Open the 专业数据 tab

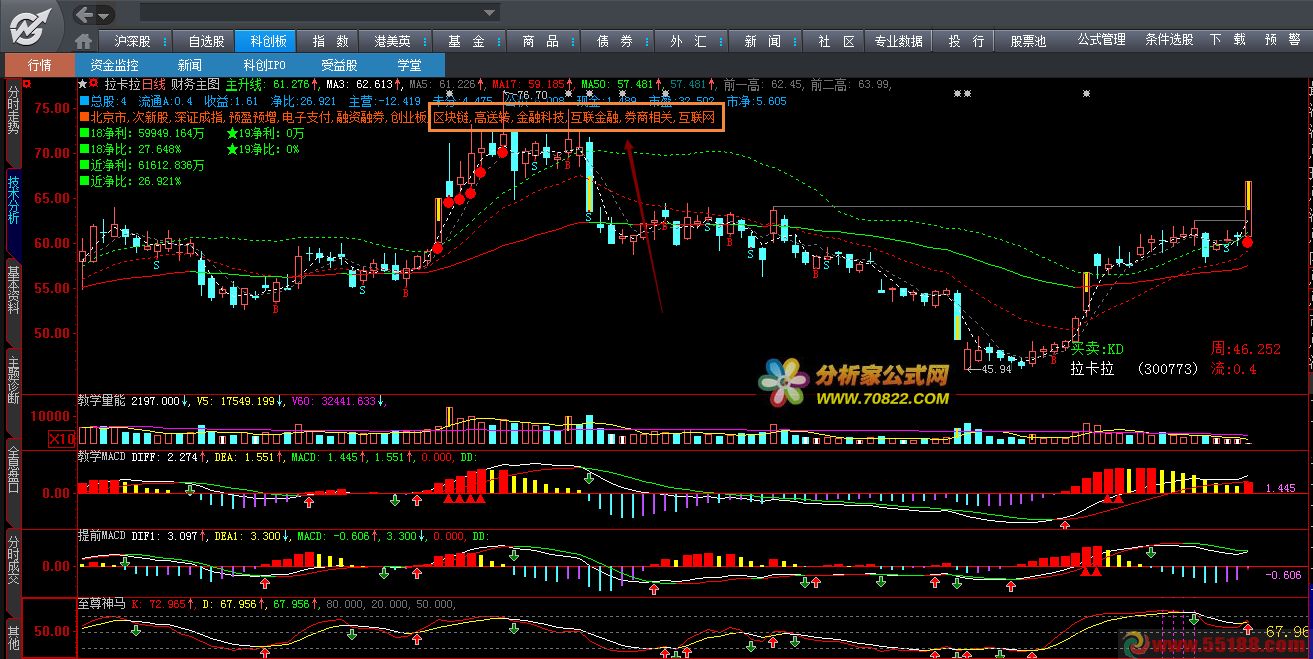[x=899, y=41]
